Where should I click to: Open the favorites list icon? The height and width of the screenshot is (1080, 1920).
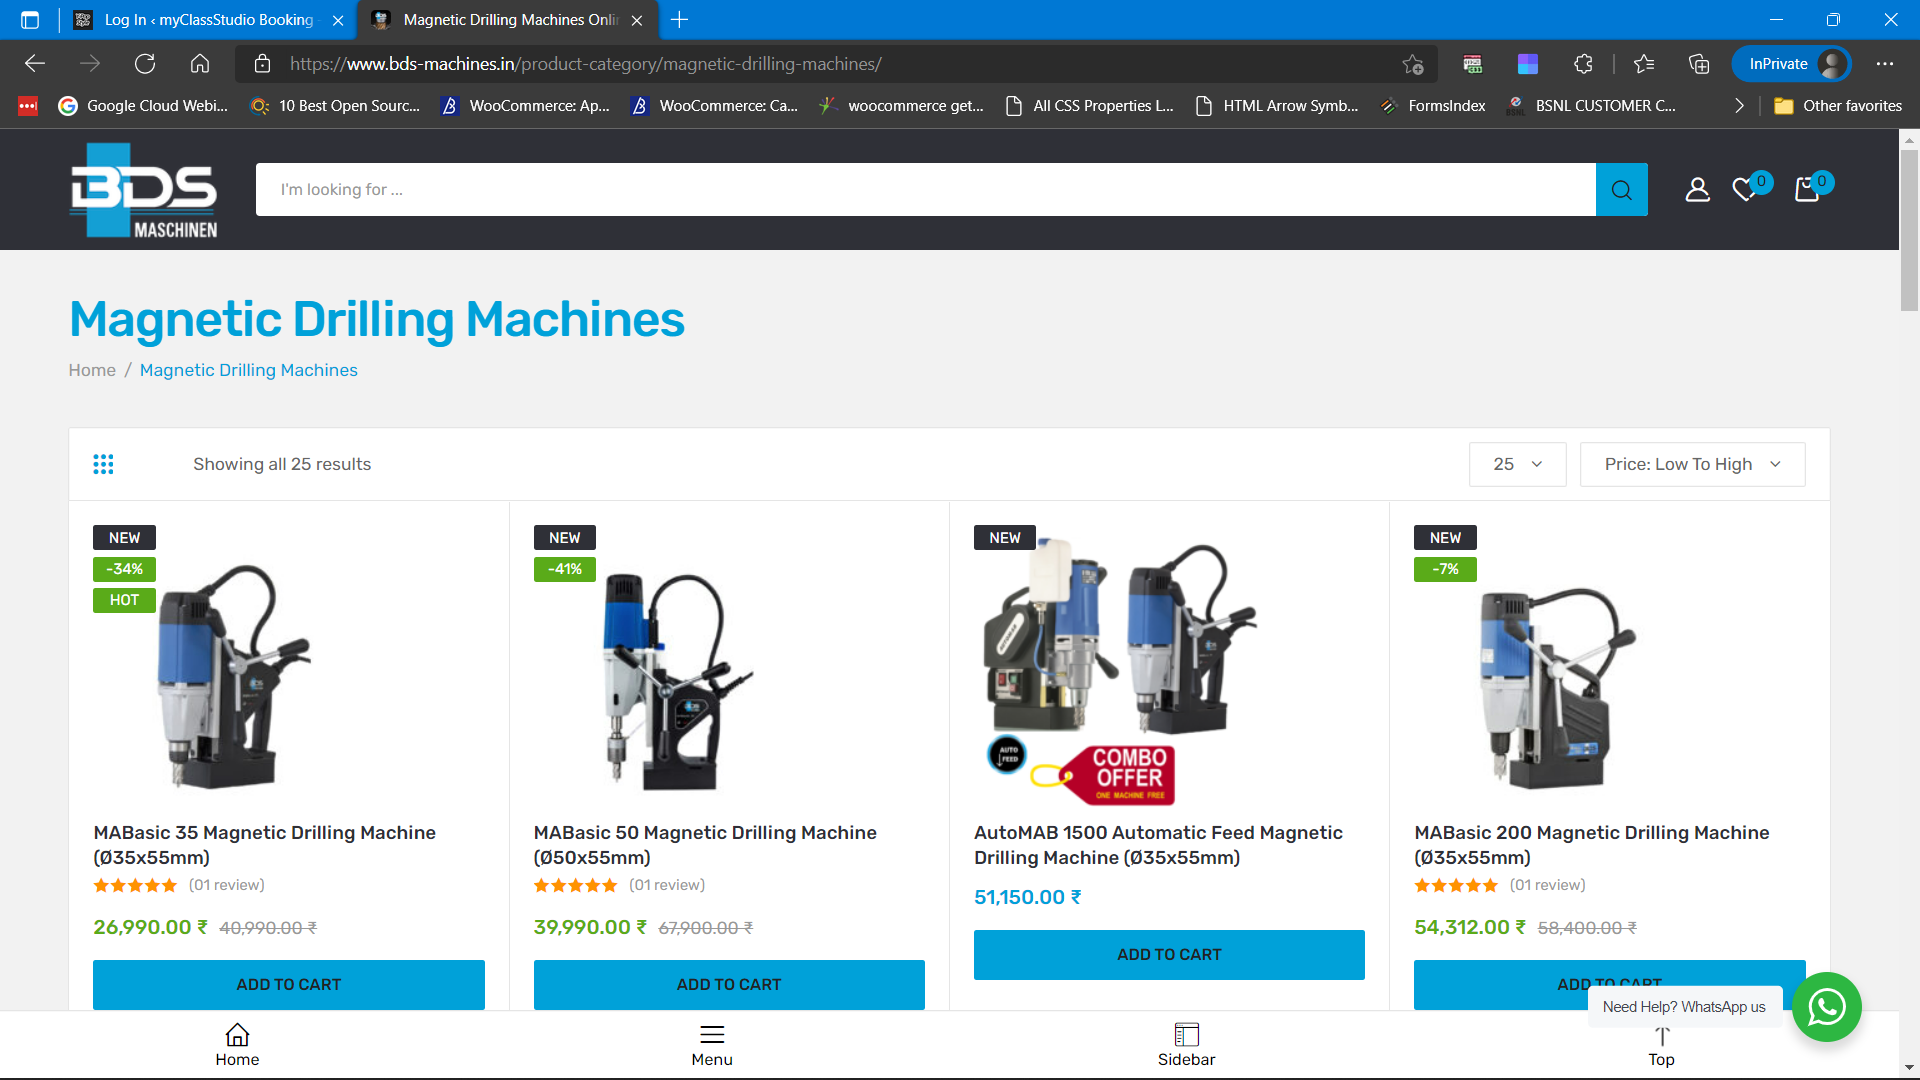(x=1644, y=64)
